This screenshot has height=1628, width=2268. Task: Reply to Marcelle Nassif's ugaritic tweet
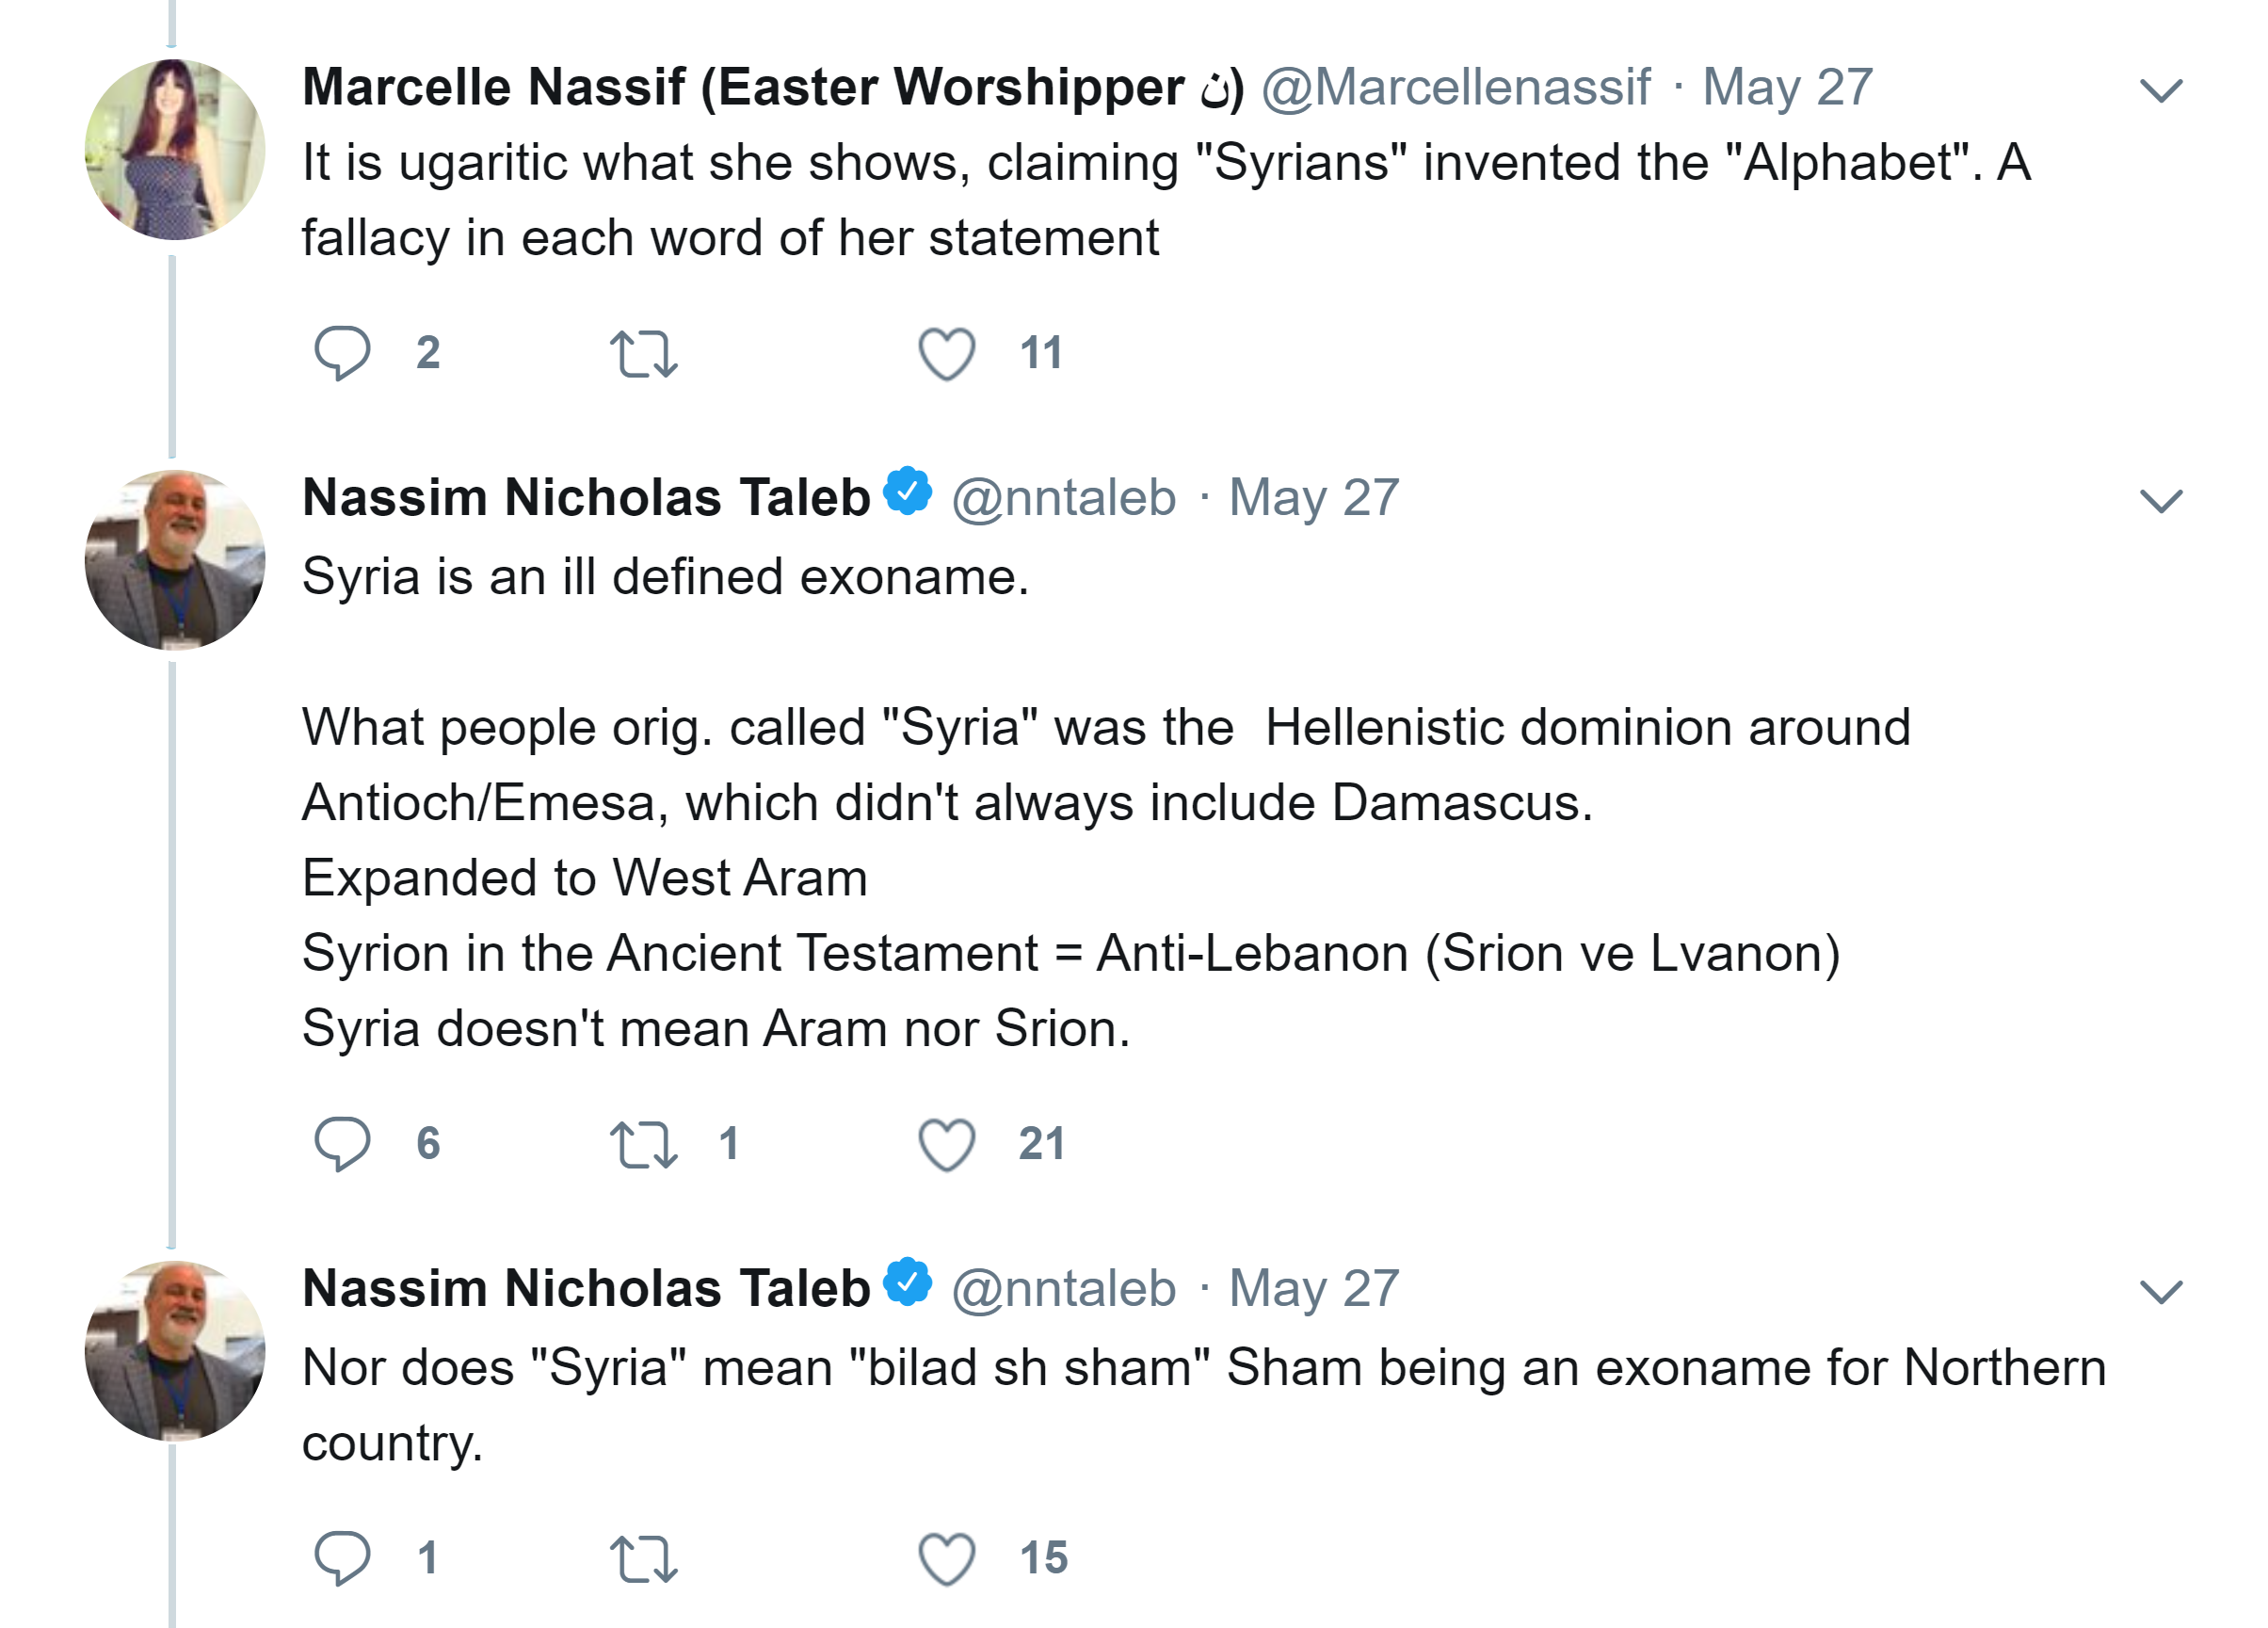(x=342, y=352)
